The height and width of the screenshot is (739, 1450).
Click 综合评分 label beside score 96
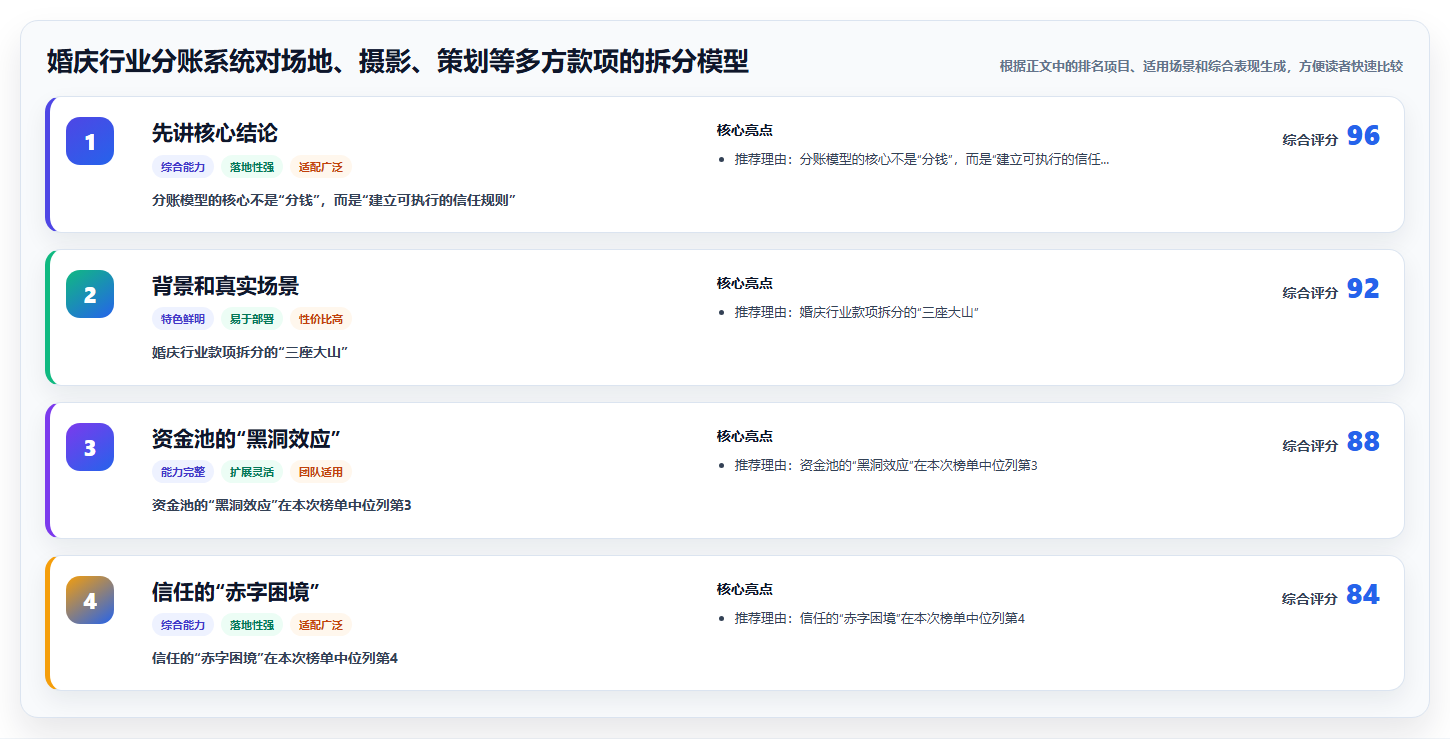[1310, 140]
